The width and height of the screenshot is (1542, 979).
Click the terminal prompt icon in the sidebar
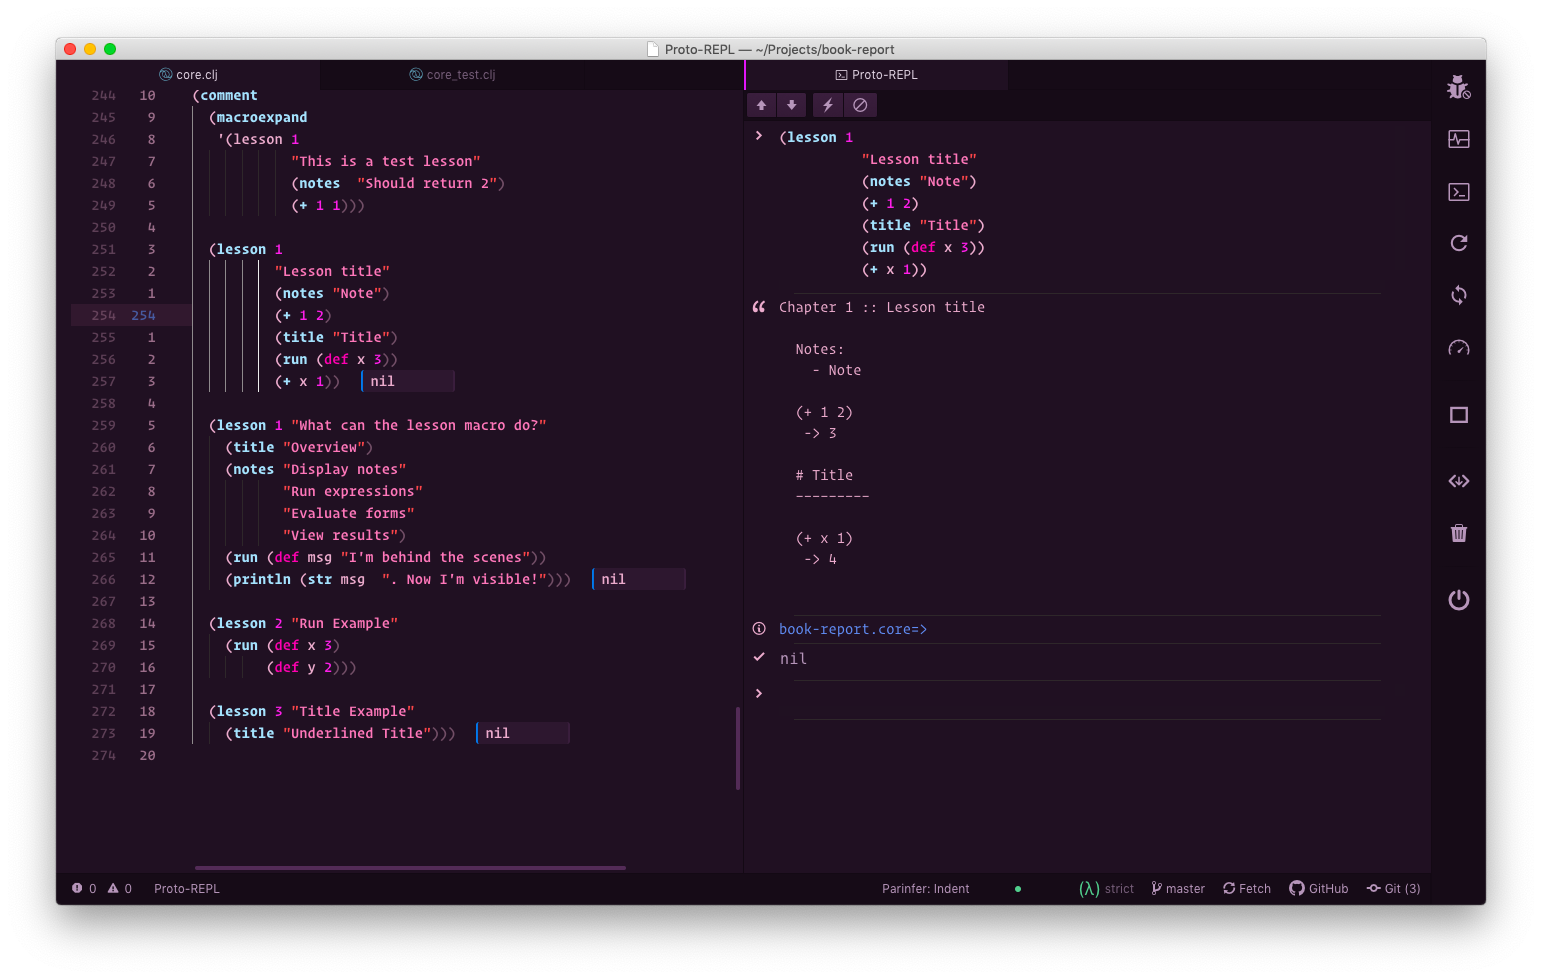click(x=1458, y=192)
